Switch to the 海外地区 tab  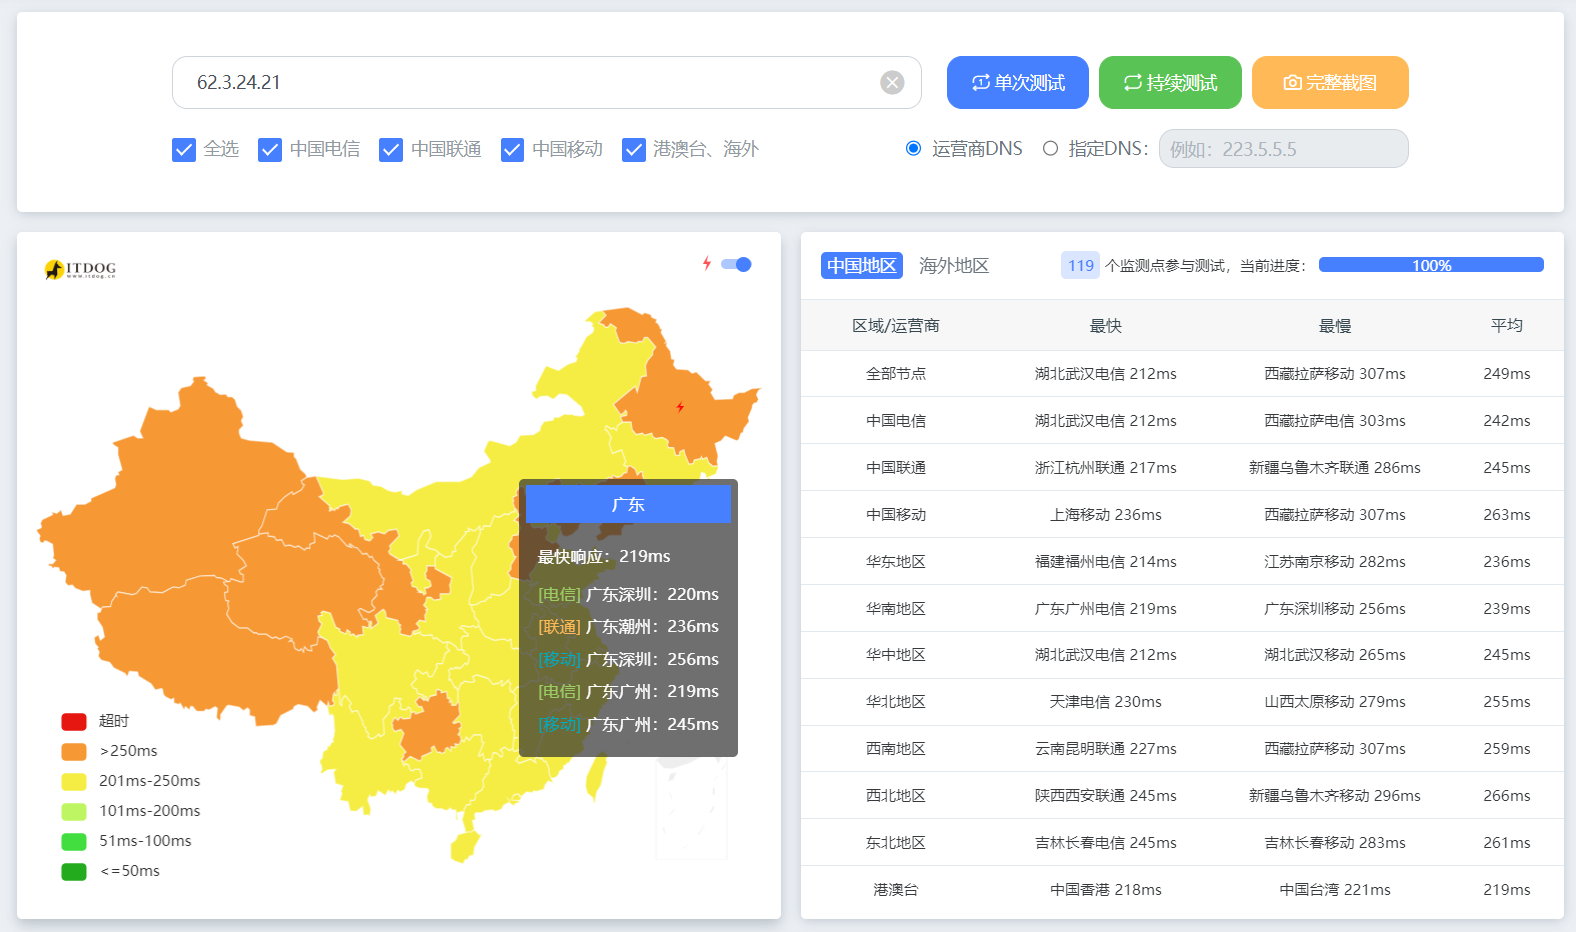click(x=954, y=266)
